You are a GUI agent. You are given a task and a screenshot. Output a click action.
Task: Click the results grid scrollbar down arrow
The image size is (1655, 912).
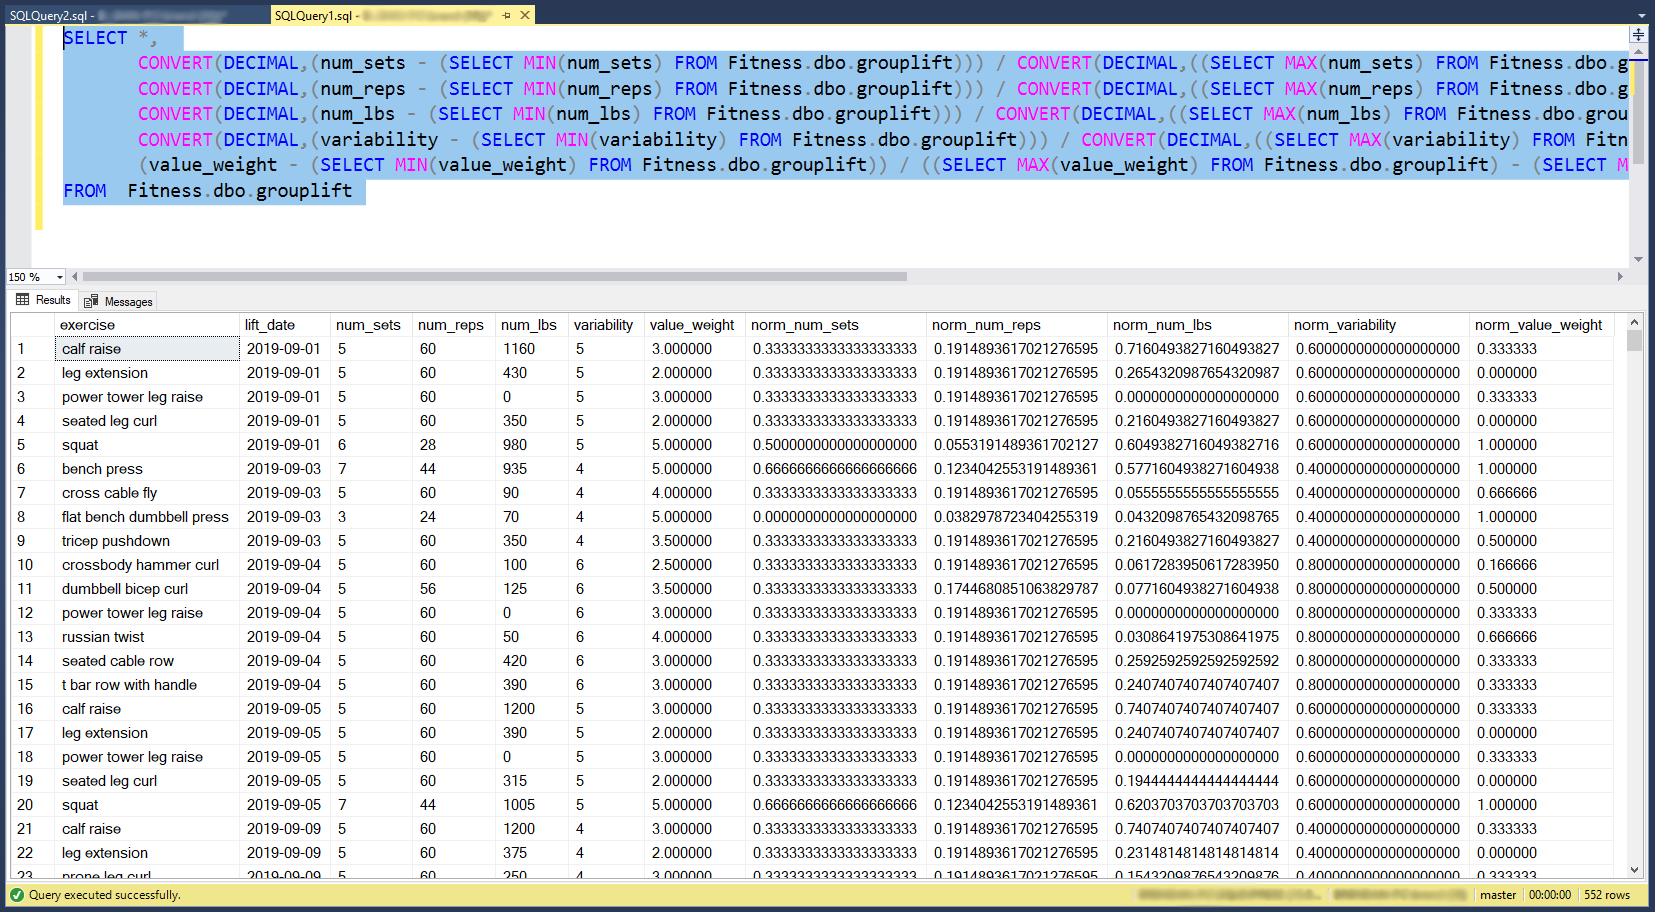(1635, 870)
